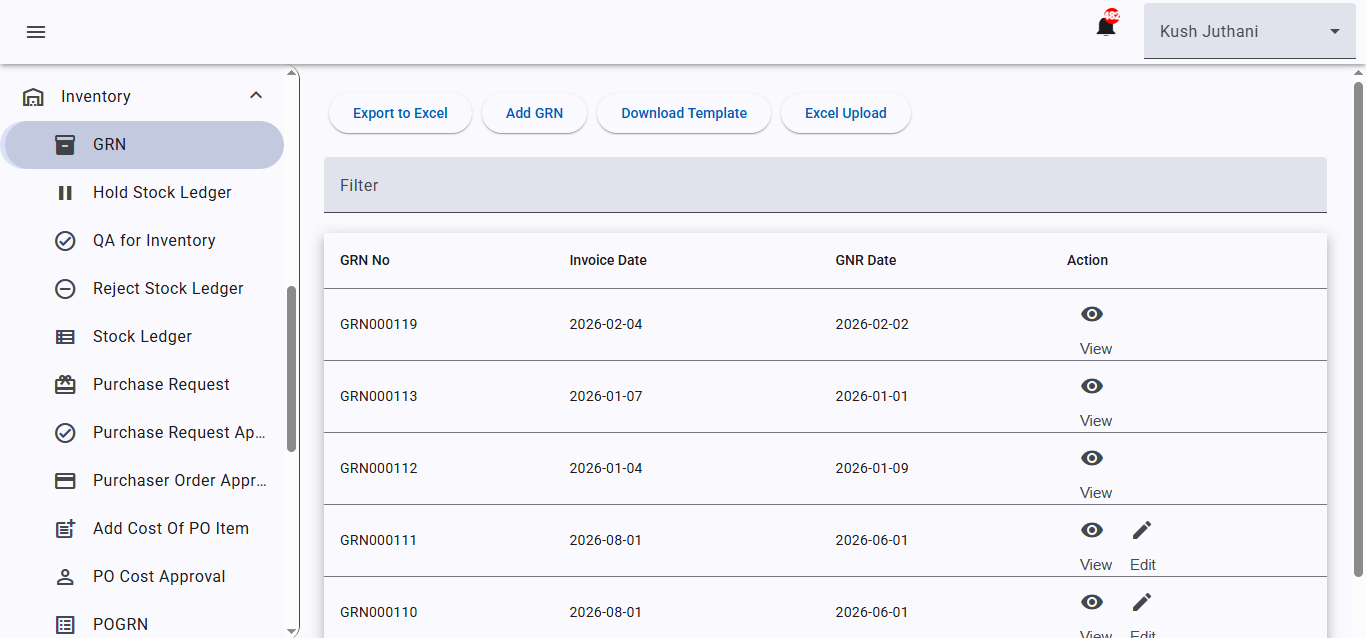Select POGRN in the sidebar
The width and height of the screenshot is (1366, 638).
click(x=120, y=625)
